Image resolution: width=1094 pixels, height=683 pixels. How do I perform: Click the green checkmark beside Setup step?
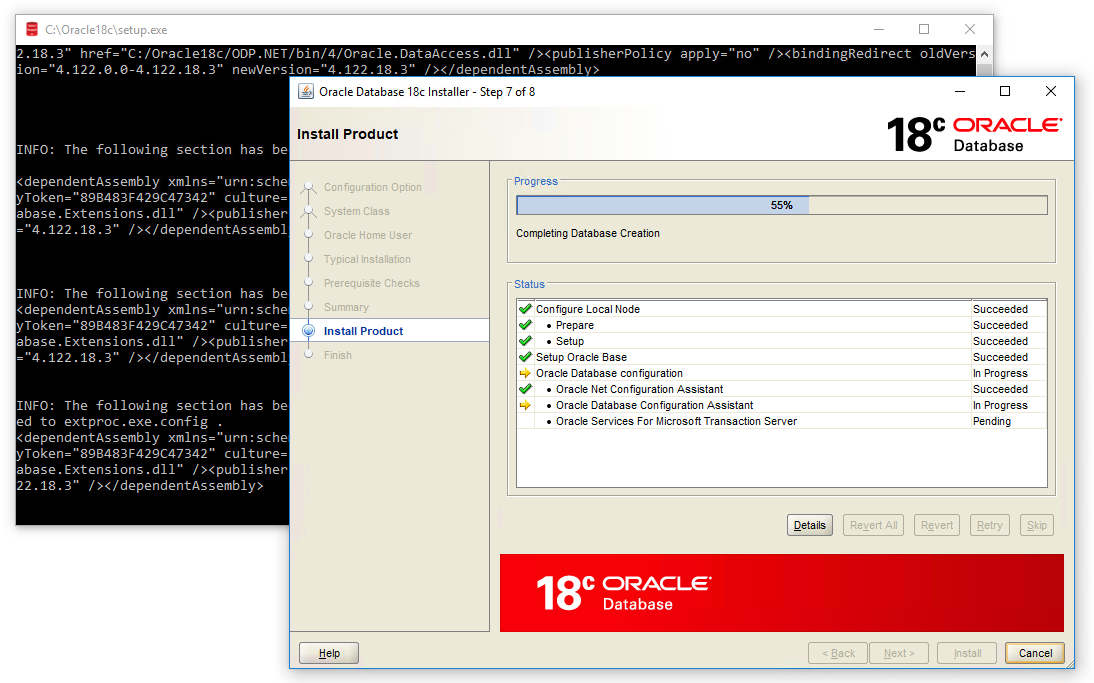point(525,340)
